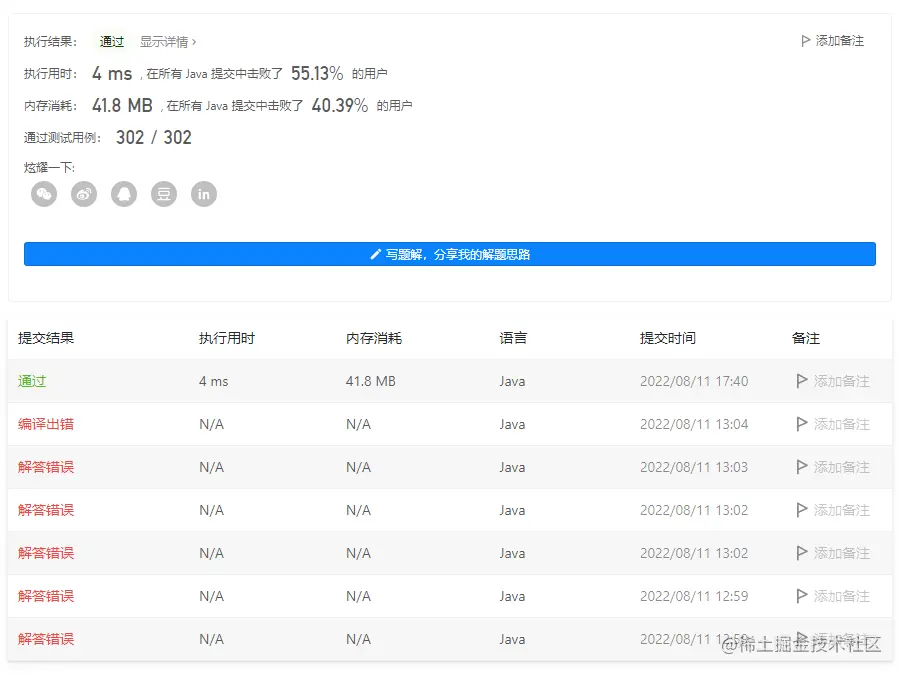Click the 302 / 302 test cases value

[154, 137]
